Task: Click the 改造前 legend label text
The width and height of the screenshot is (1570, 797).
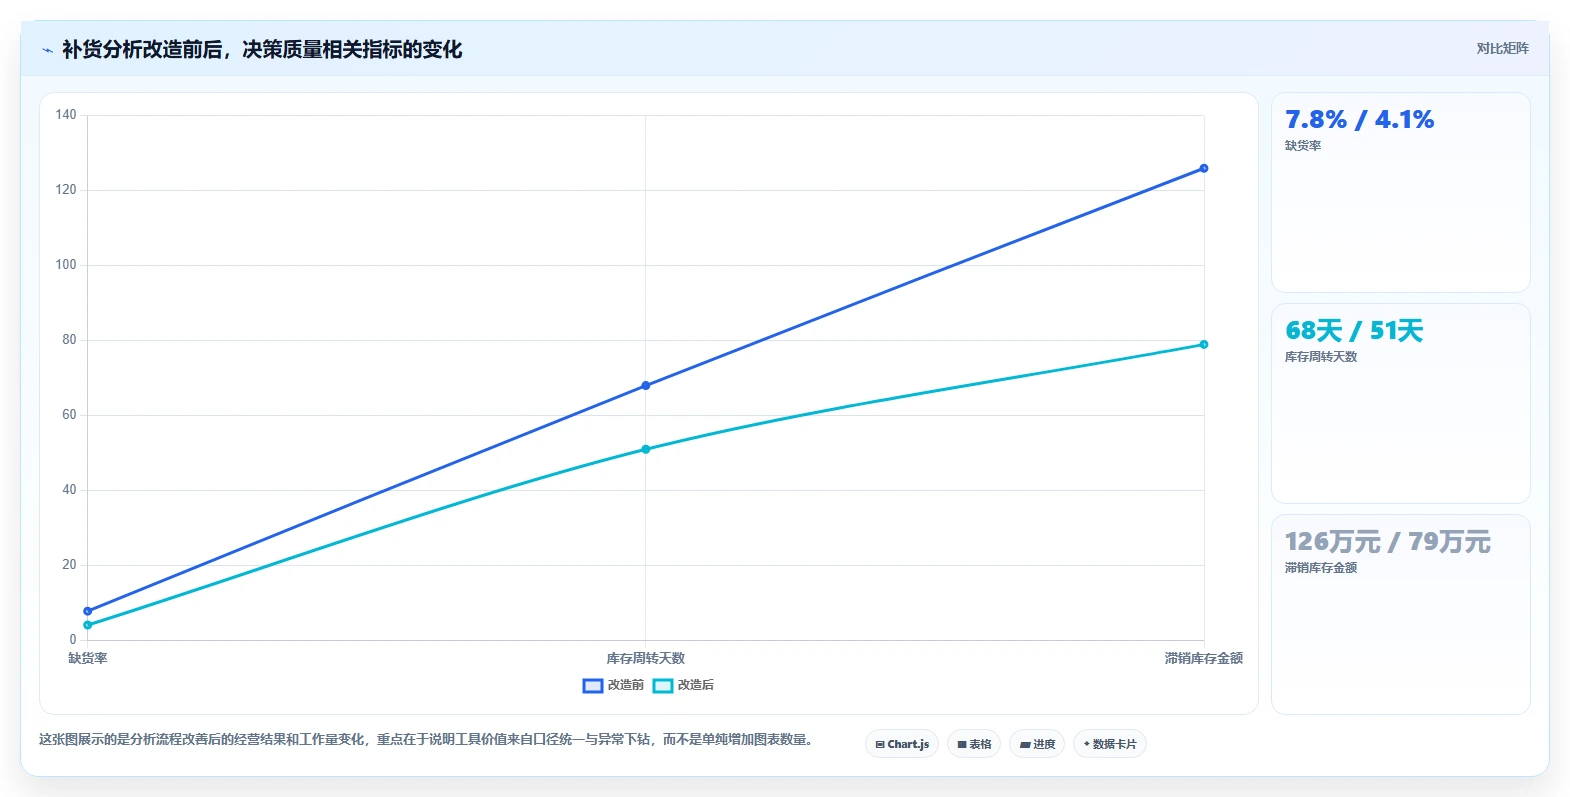Action: (626, 685)
